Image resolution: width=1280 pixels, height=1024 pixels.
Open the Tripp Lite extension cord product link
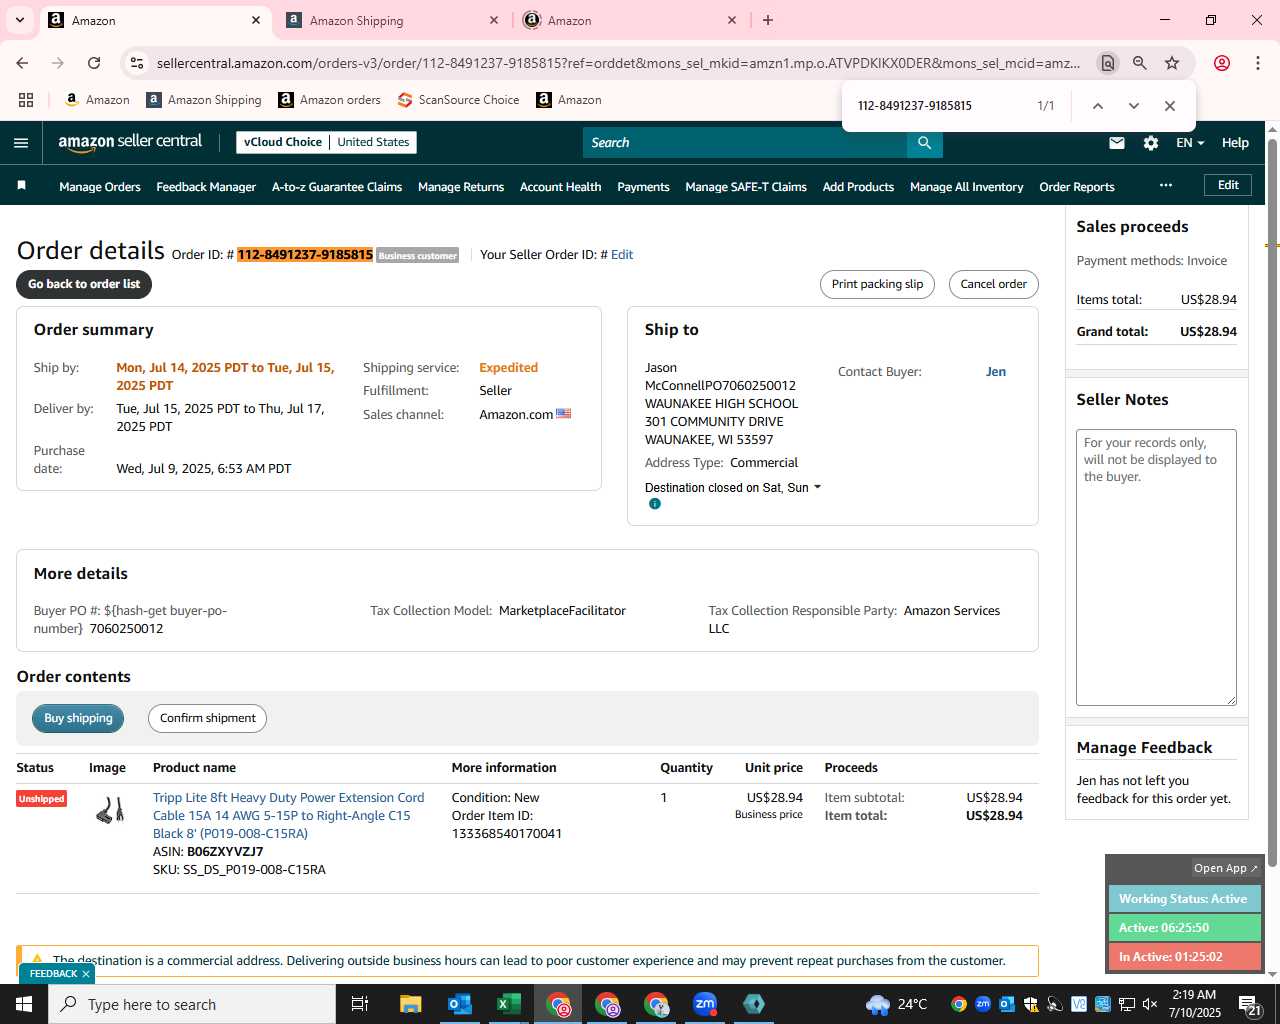(x=289, y=815)
